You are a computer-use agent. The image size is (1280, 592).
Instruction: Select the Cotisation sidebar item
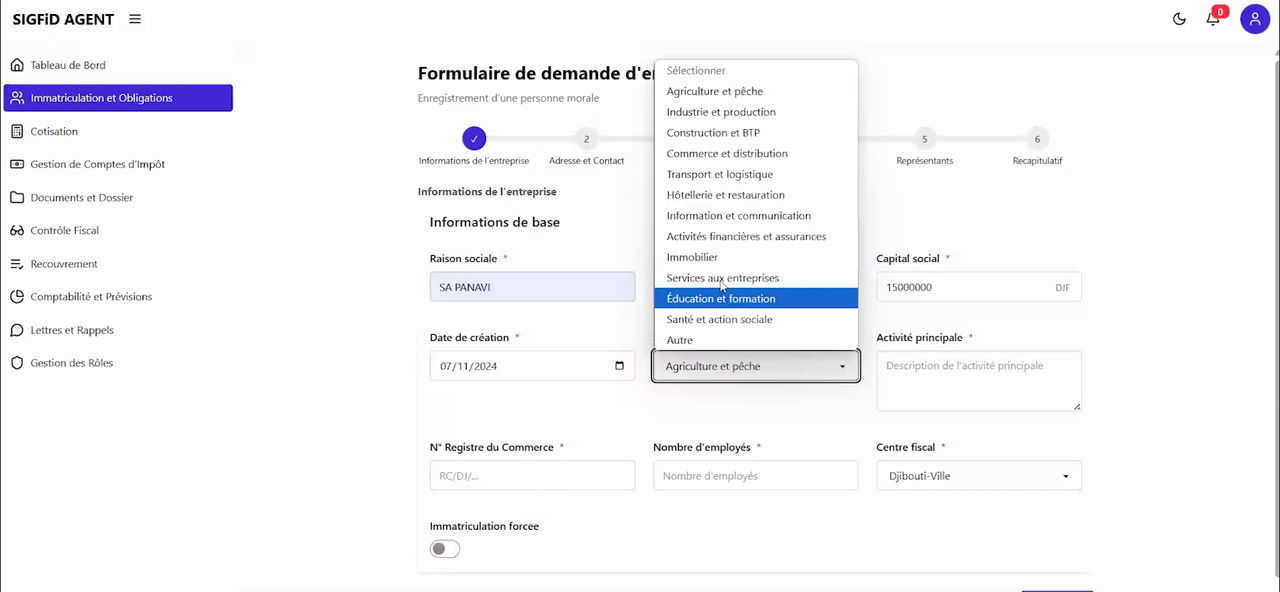tap(54, 131)
